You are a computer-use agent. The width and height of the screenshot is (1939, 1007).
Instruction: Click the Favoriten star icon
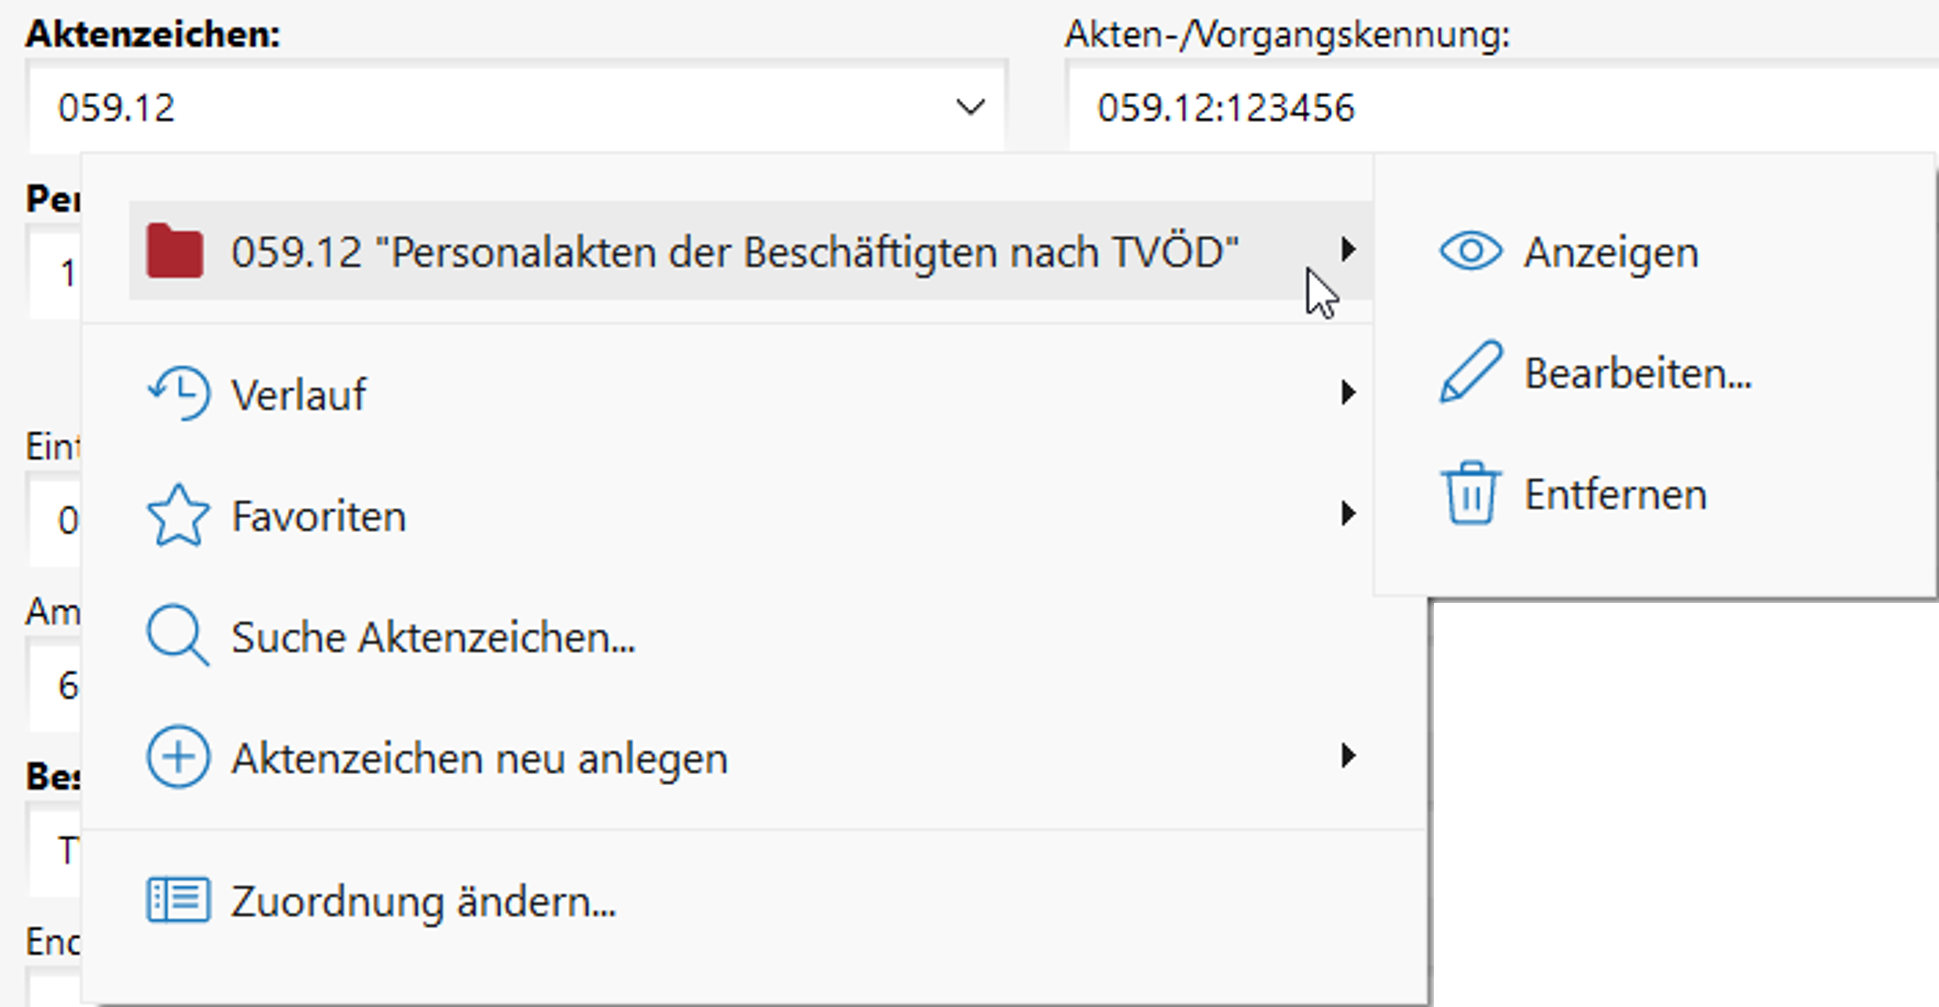coord(178,516)
